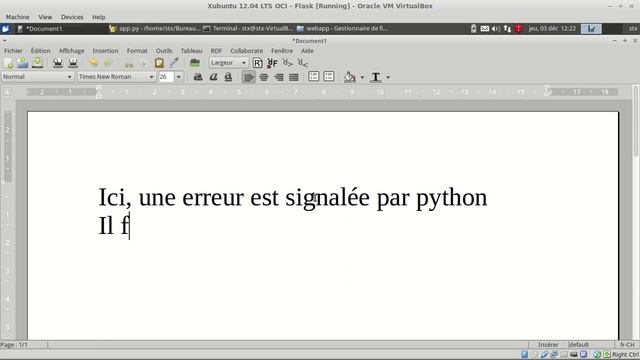The width and height of the screenshot is (640, 360).
Task: Toggle the bullet list button
Action: coord(329,76)
